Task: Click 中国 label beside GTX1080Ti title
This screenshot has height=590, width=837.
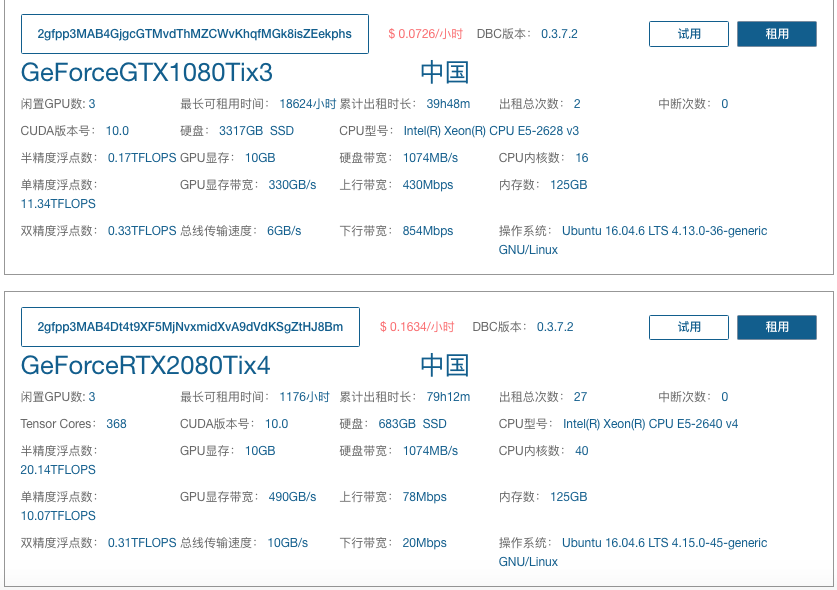Action: coord(444,73)
